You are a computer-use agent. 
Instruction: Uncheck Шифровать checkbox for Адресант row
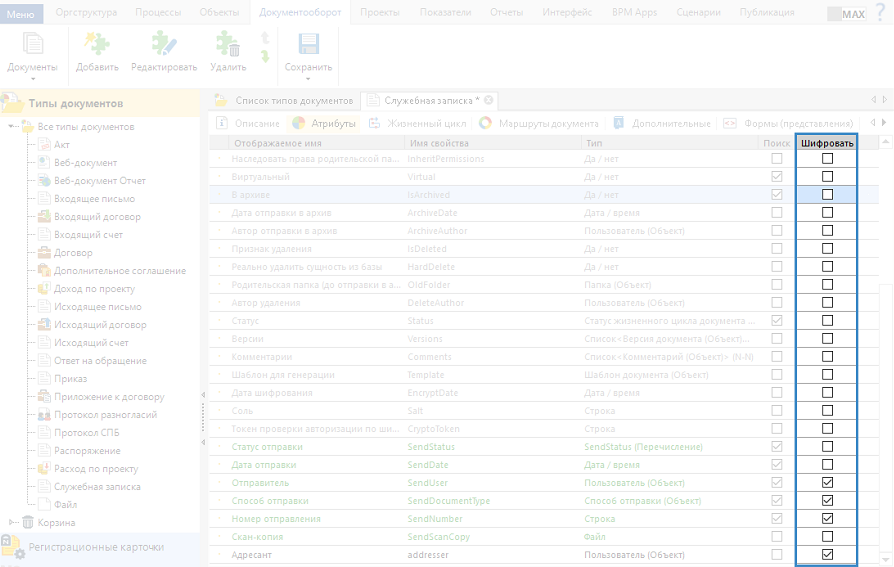[x=827, y=555]
